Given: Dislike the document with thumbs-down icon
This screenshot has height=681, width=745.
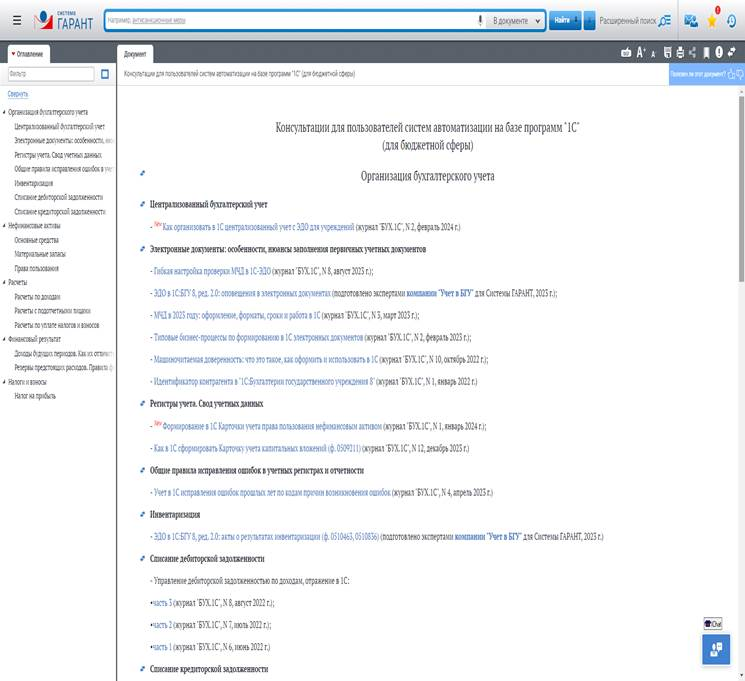Looking at the screenshot, I should point(740,74).
